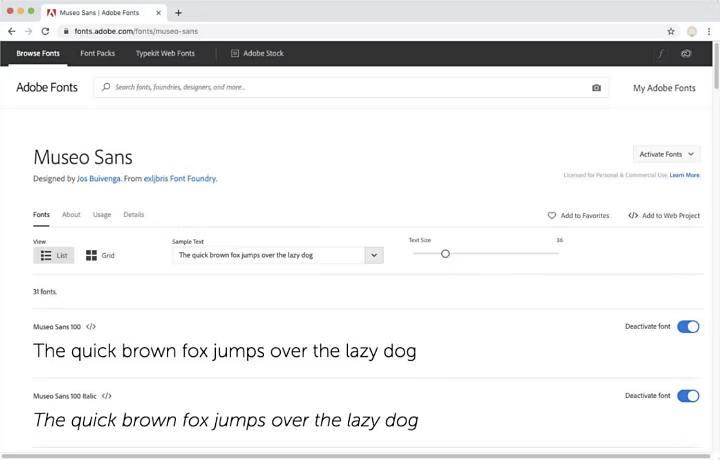Click in the font search field

pos(351,87)
